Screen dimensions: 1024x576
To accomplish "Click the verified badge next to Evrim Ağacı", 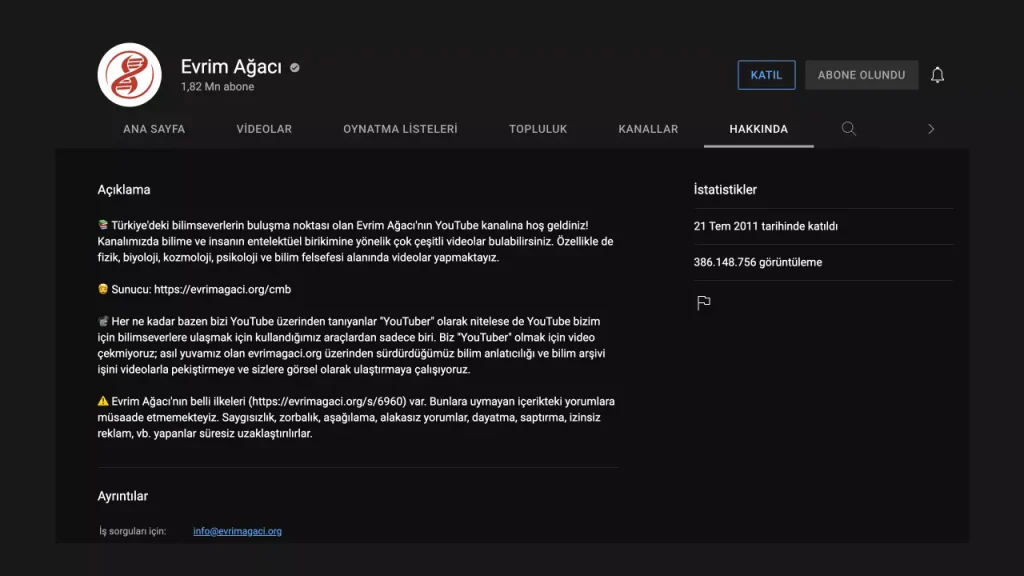I will (295, 67).
